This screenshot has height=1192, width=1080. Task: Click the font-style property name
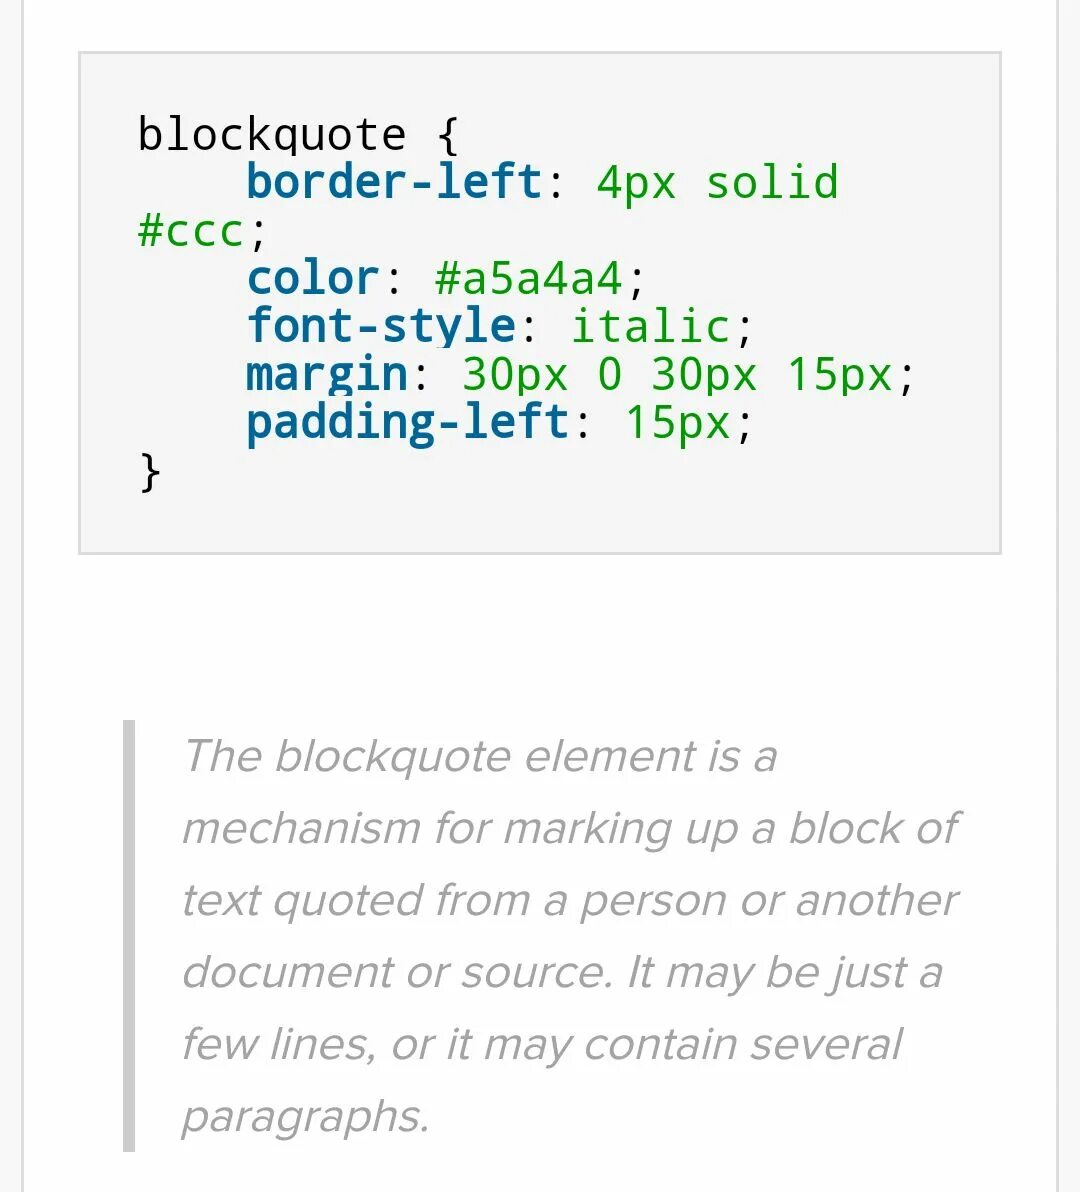click(382, 326)
